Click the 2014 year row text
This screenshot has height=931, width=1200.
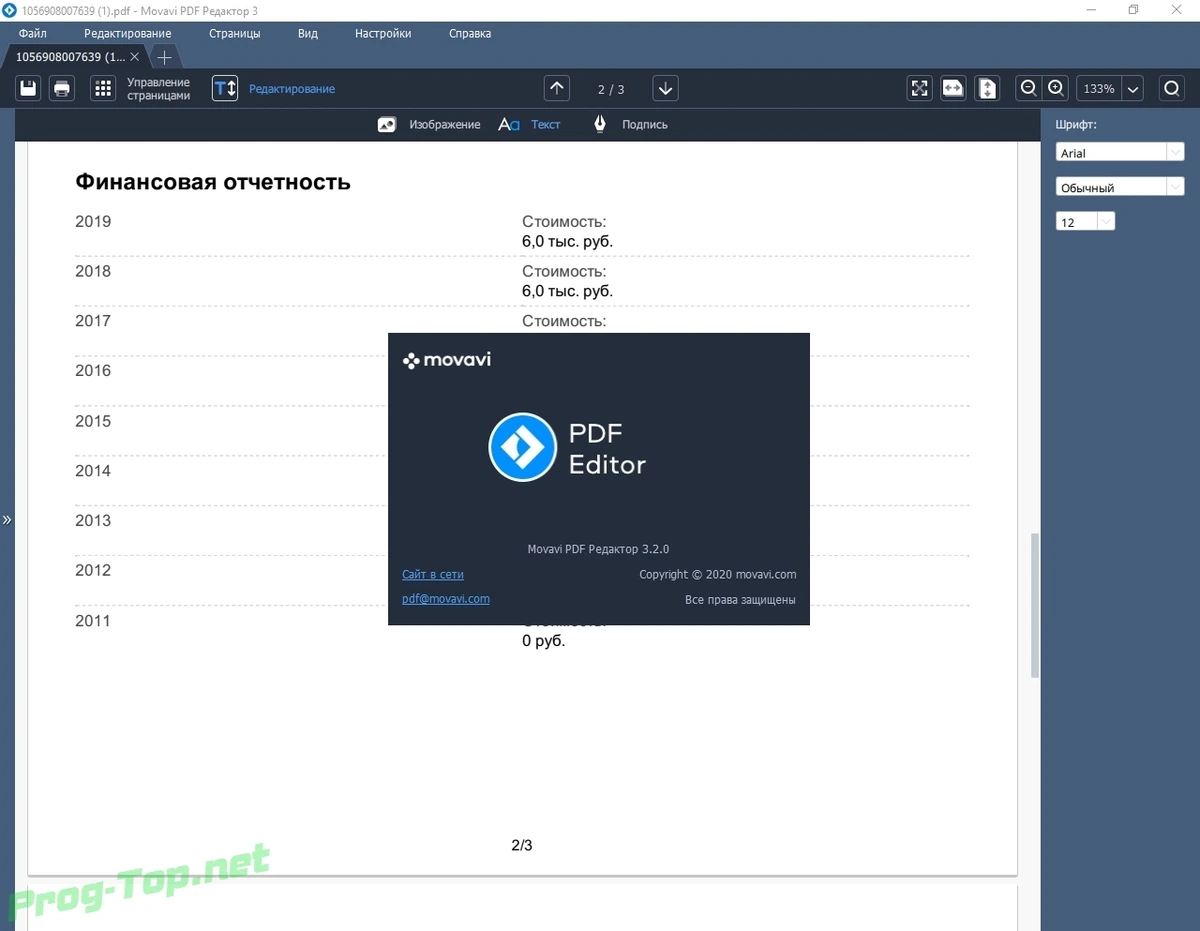pyautogui.click(x=93, y=471)
